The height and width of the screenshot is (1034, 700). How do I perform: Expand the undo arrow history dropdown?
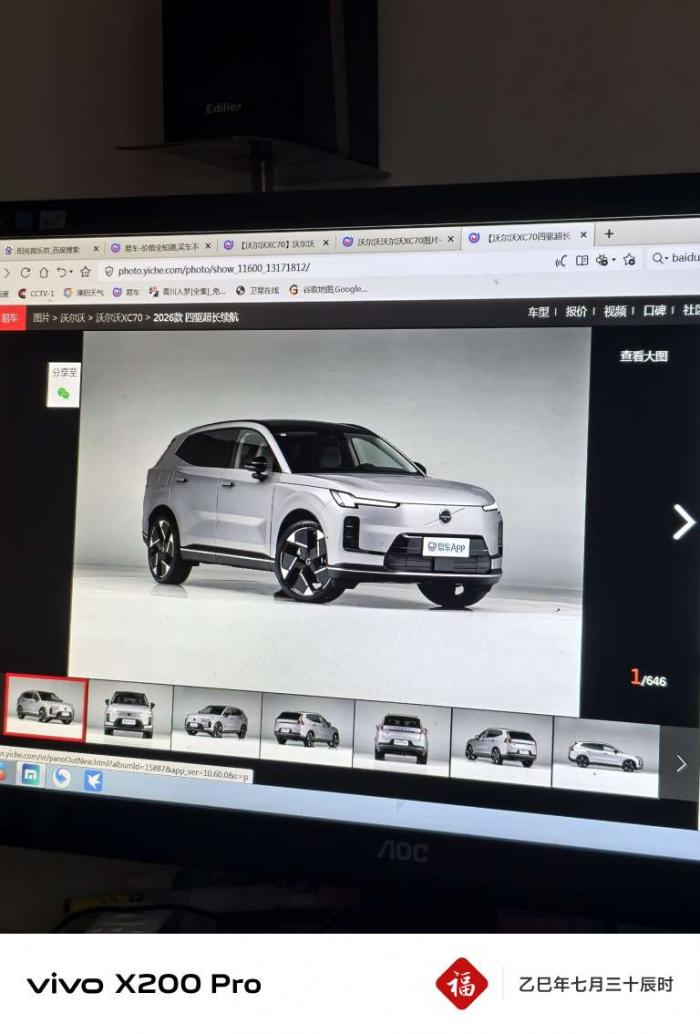[x=71, y=272]
